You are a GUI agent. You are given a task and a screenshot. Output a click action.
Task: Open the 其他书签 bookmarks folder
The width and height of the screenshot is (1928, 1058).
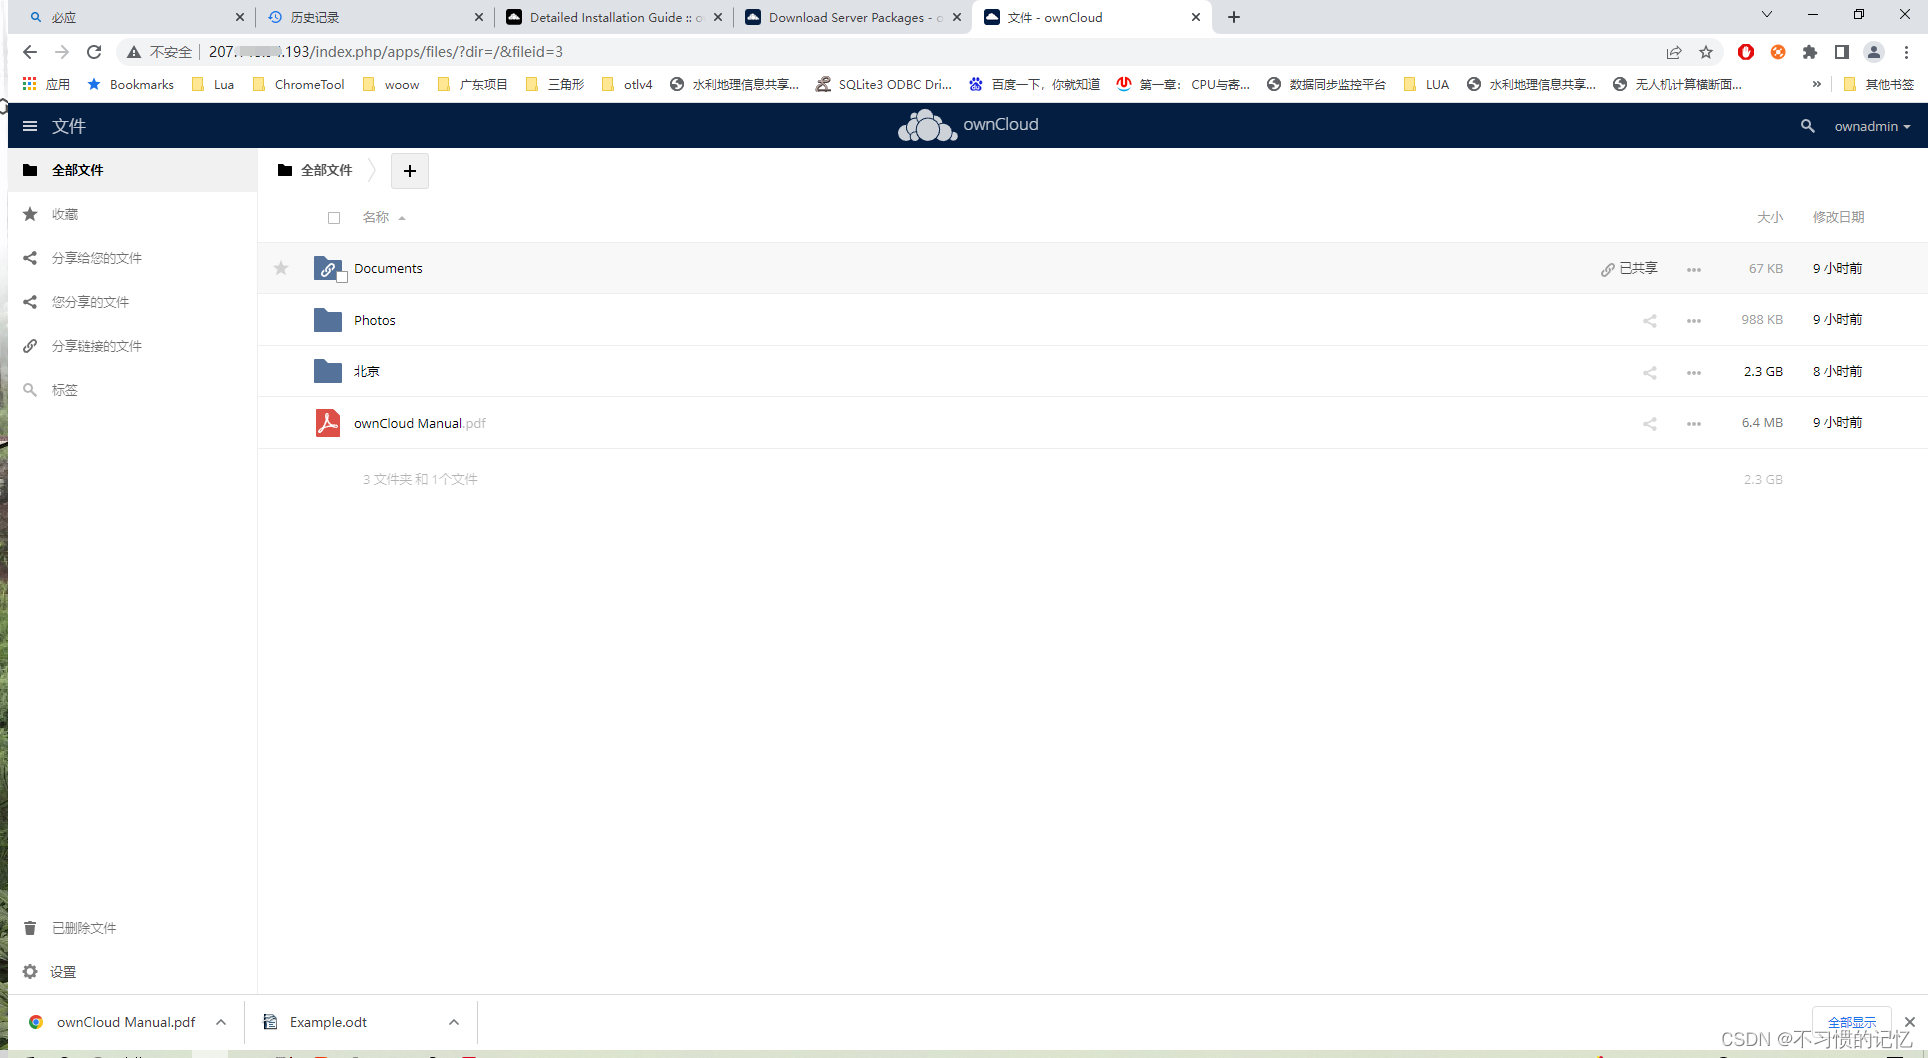(1878, 84)
